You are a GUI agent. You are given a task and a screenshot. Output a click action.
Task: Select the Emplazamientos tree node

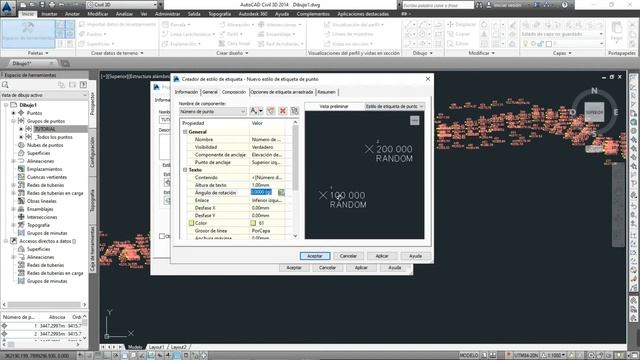point(44,169)
